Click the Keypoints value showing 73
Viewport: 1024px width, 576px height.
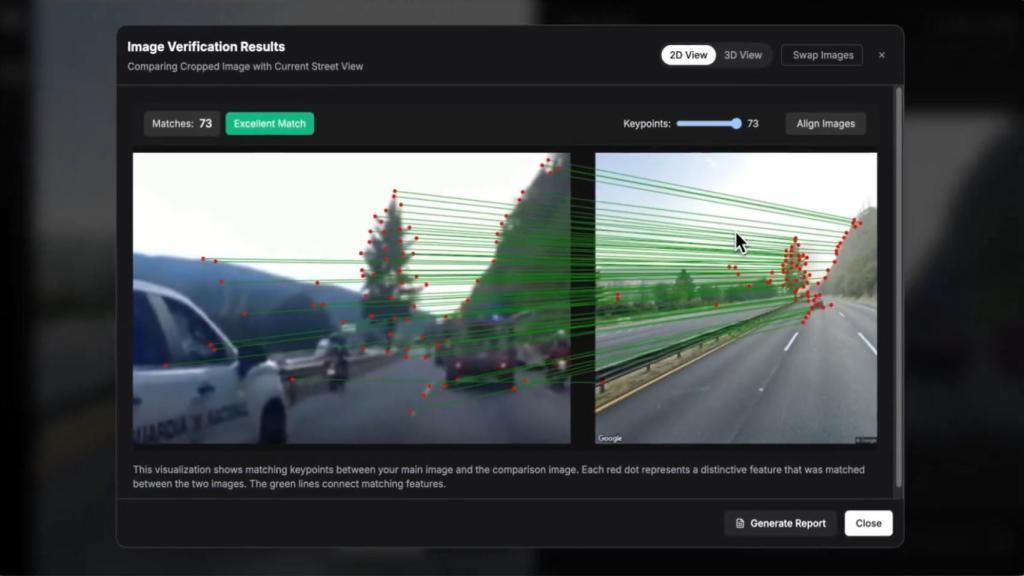tap(753, 123)
